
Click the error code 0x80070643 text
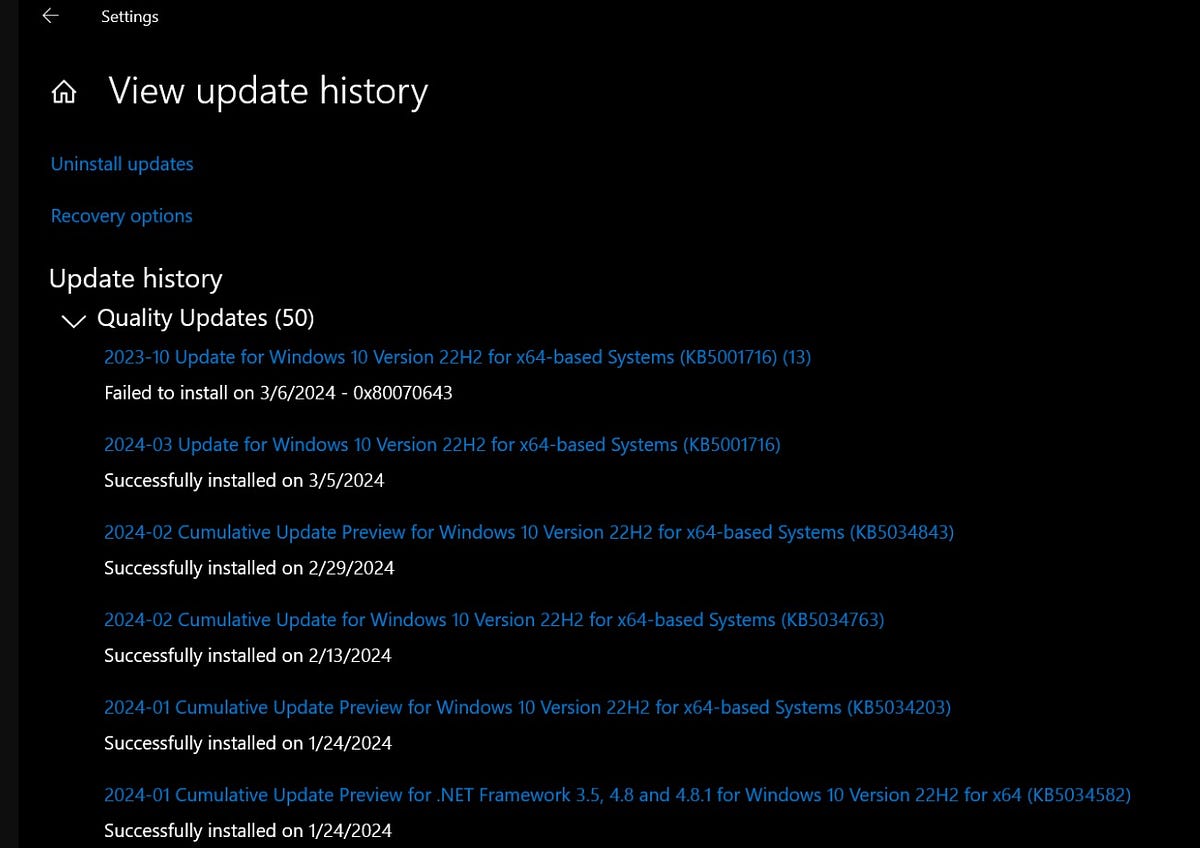[405, 393]
